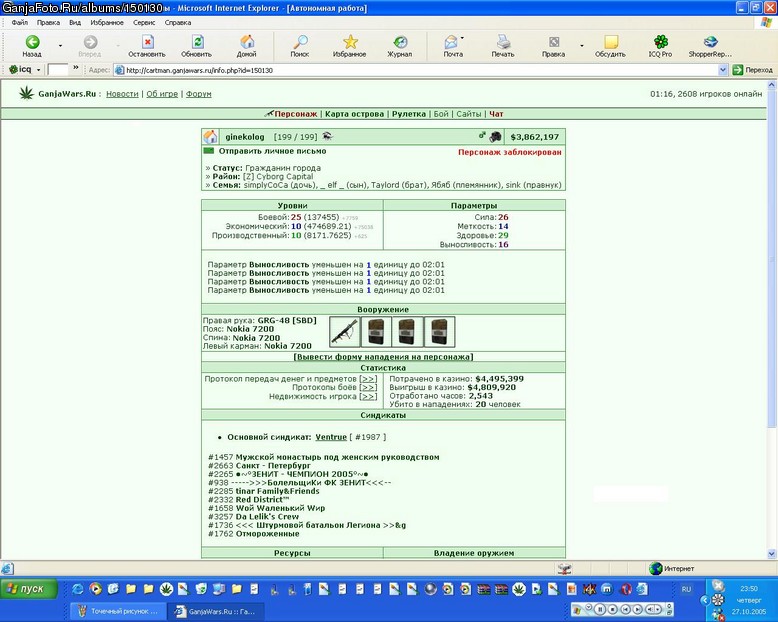
Task: Launch ICQ Pro toolbar icon
Action: 660,46
